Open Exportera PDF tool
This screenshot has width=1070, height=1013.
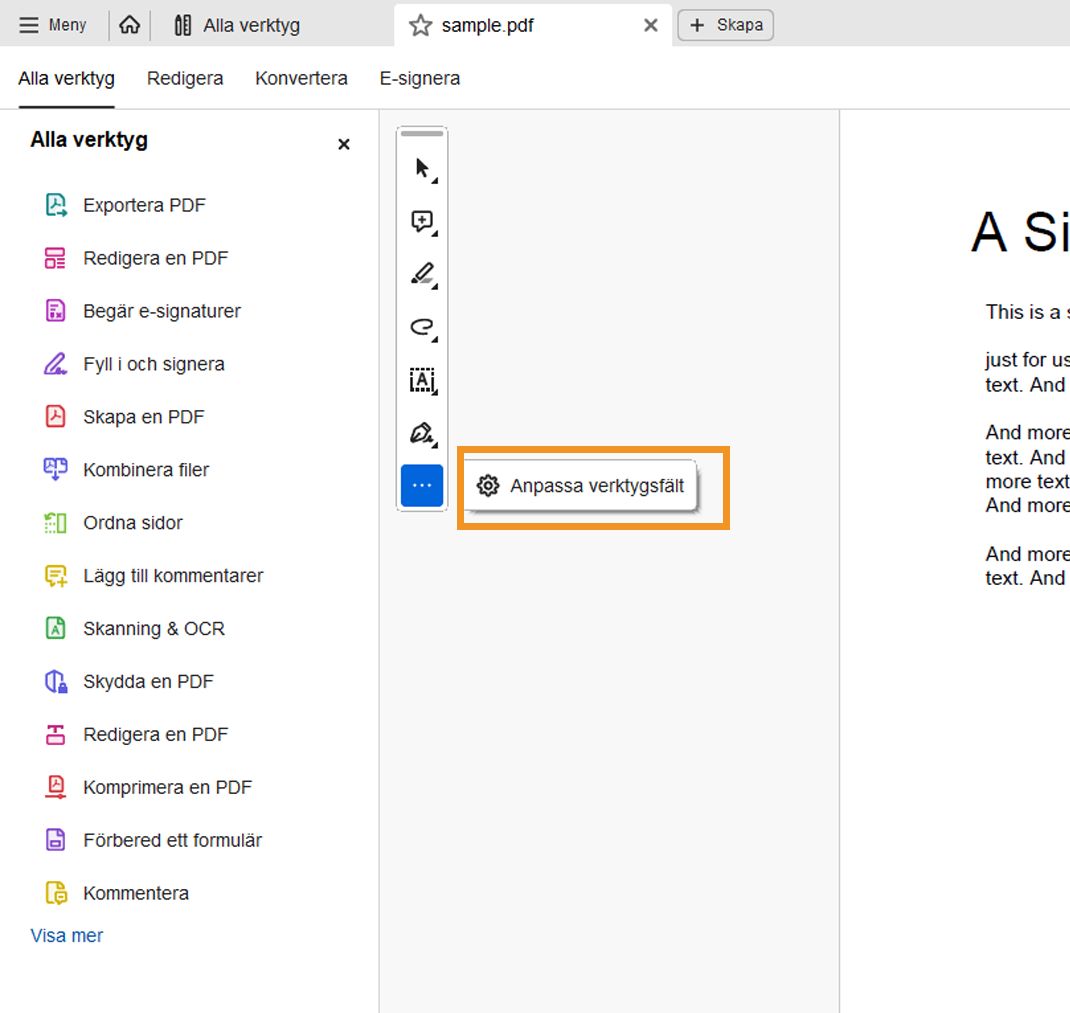coord(144,205)
